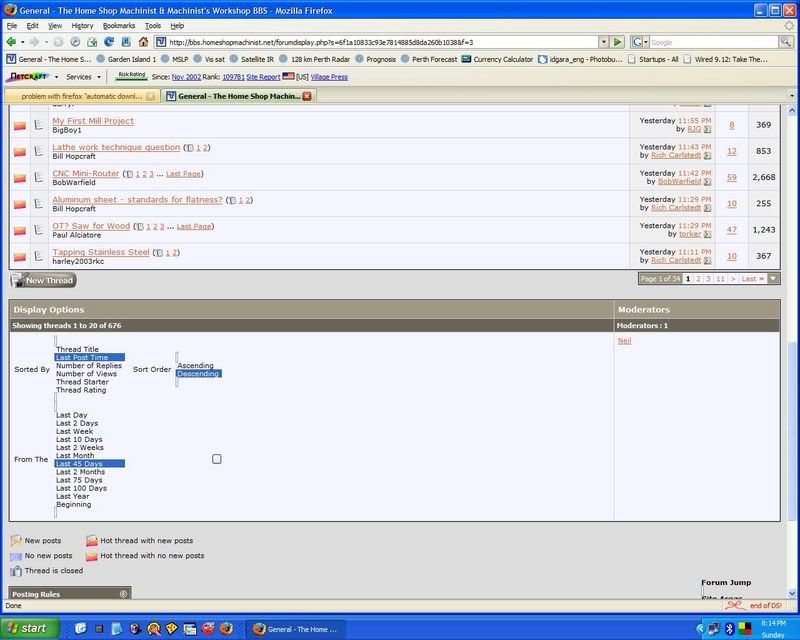This screenshot has height=640, width=800.
Task: Click the US flag icon in Netcraft toolbar
Action: [x=288, y=76]
